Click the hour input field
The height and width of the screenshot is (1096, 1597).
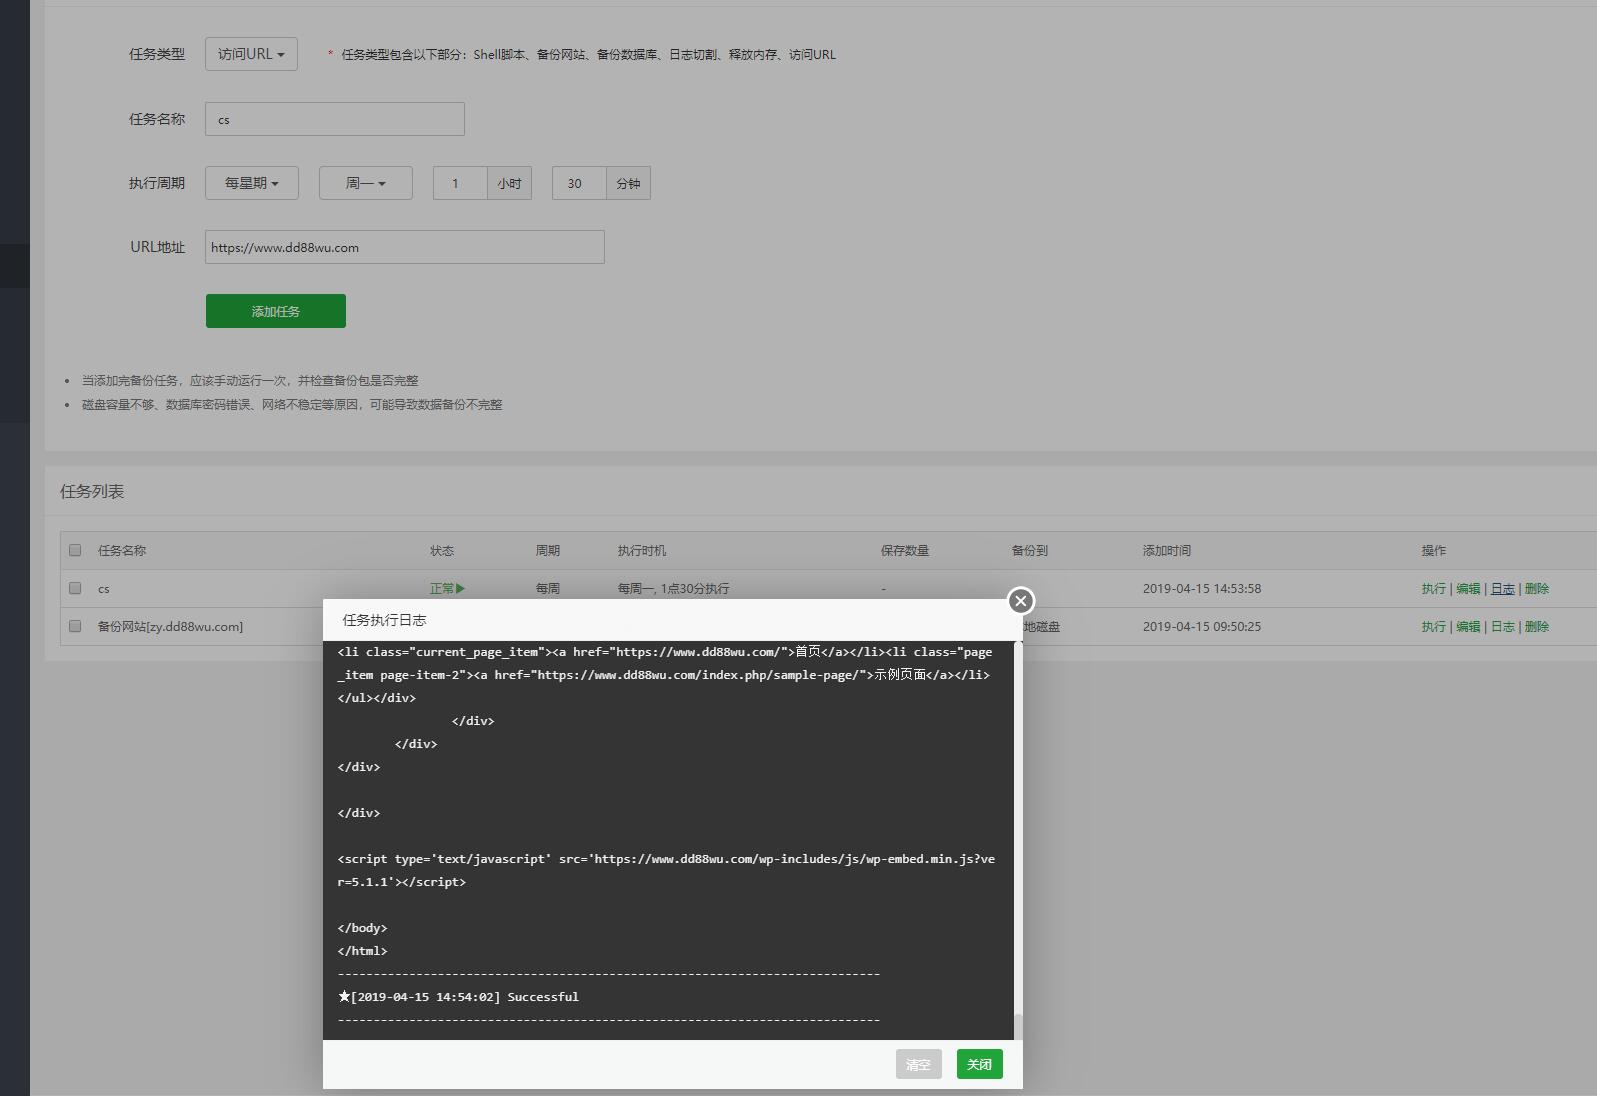pyautogui.click(x=460, y=183)
